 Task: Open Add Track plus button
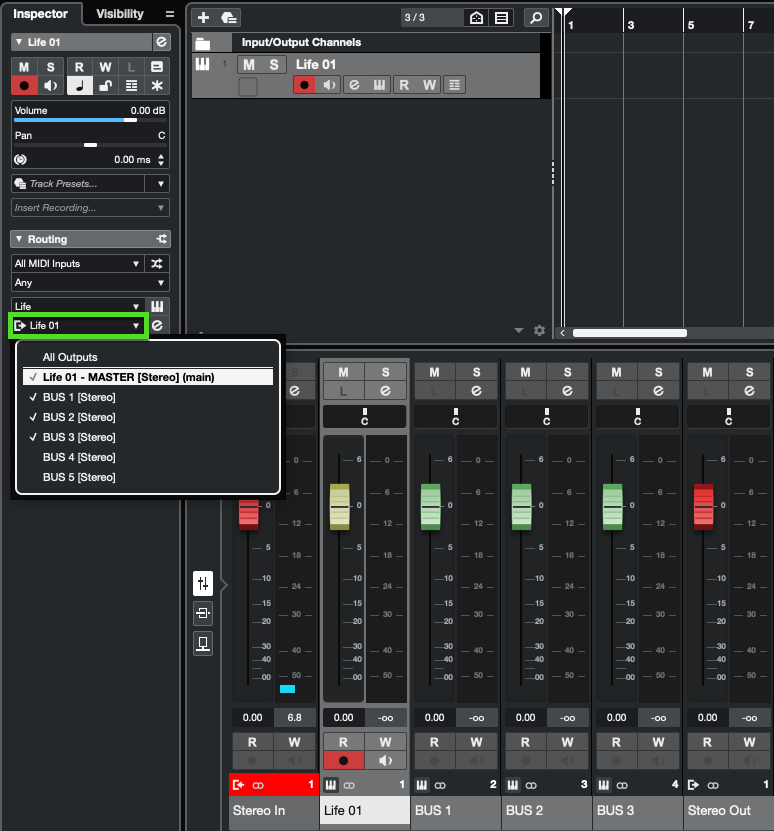tap(203, 17)
